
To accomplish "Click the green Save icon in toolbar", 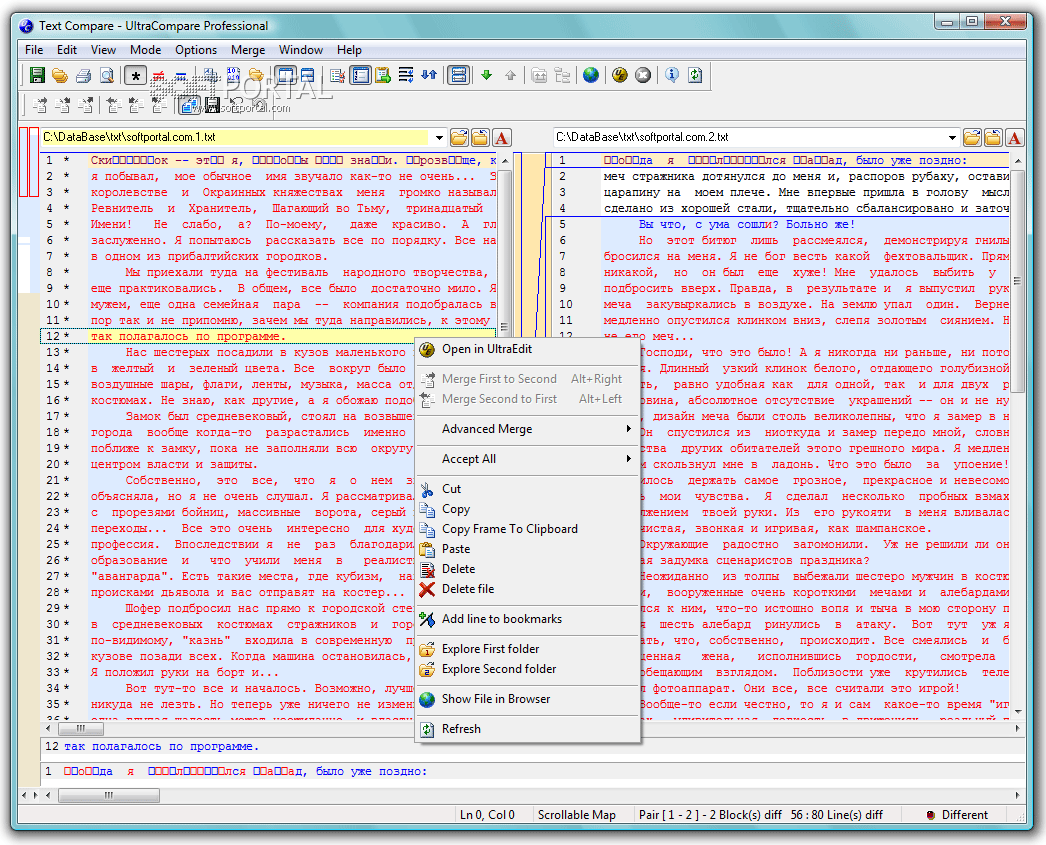I will (x=37, y=75).
